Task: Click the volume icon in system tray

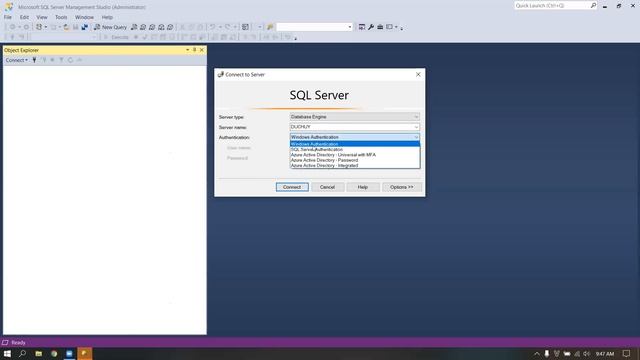Action: pos(587,354)
